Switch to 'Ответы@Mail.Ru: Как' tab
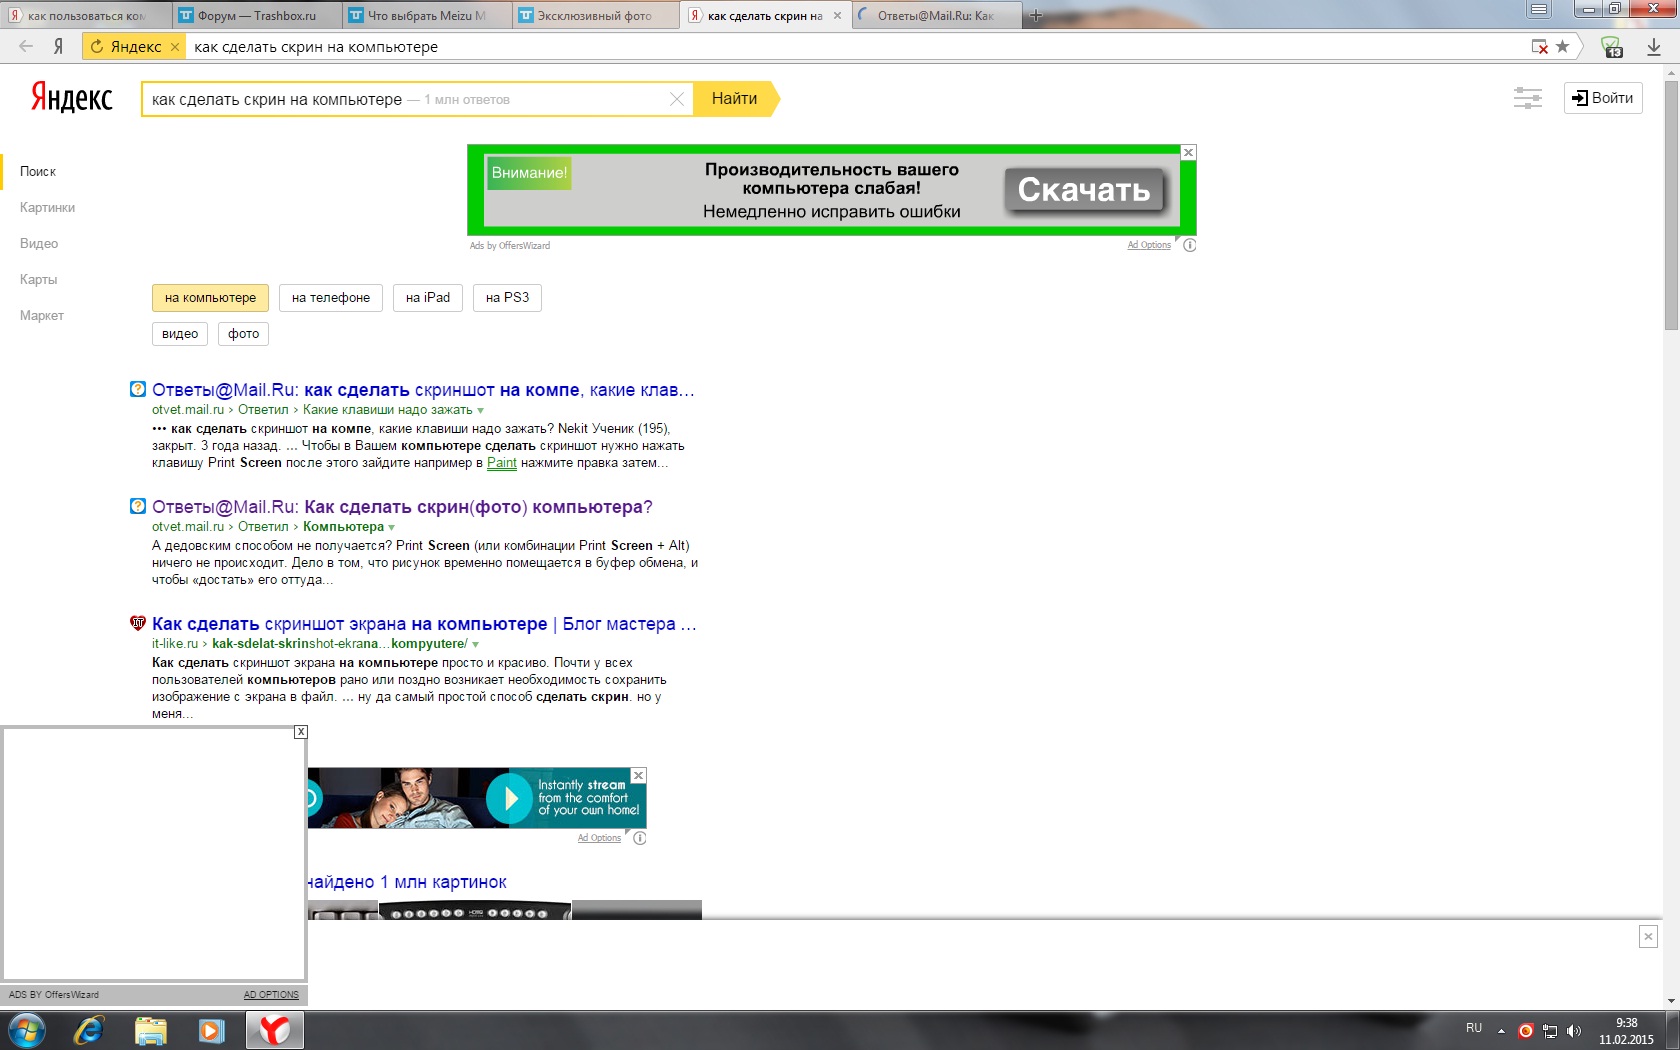Viewport: 1680px width, 1050px height. [x=936, y=16]
